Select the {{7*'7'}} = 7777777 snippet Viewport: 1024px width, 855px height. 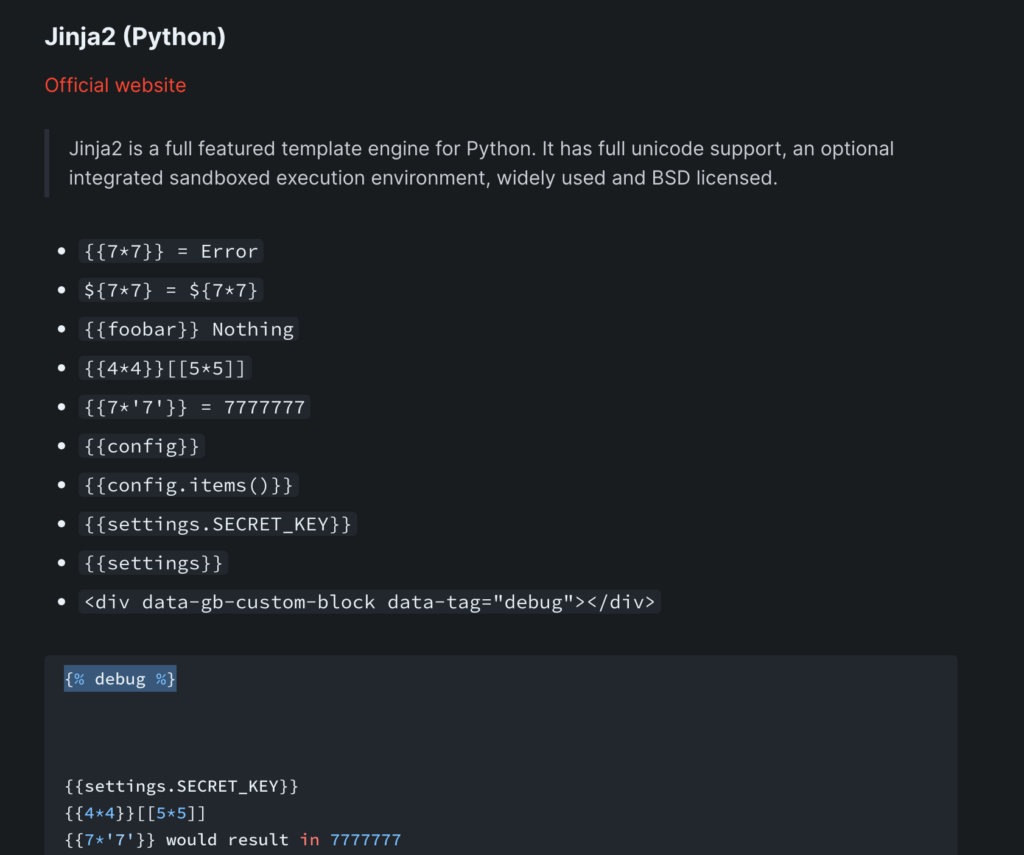coord(195,408)
